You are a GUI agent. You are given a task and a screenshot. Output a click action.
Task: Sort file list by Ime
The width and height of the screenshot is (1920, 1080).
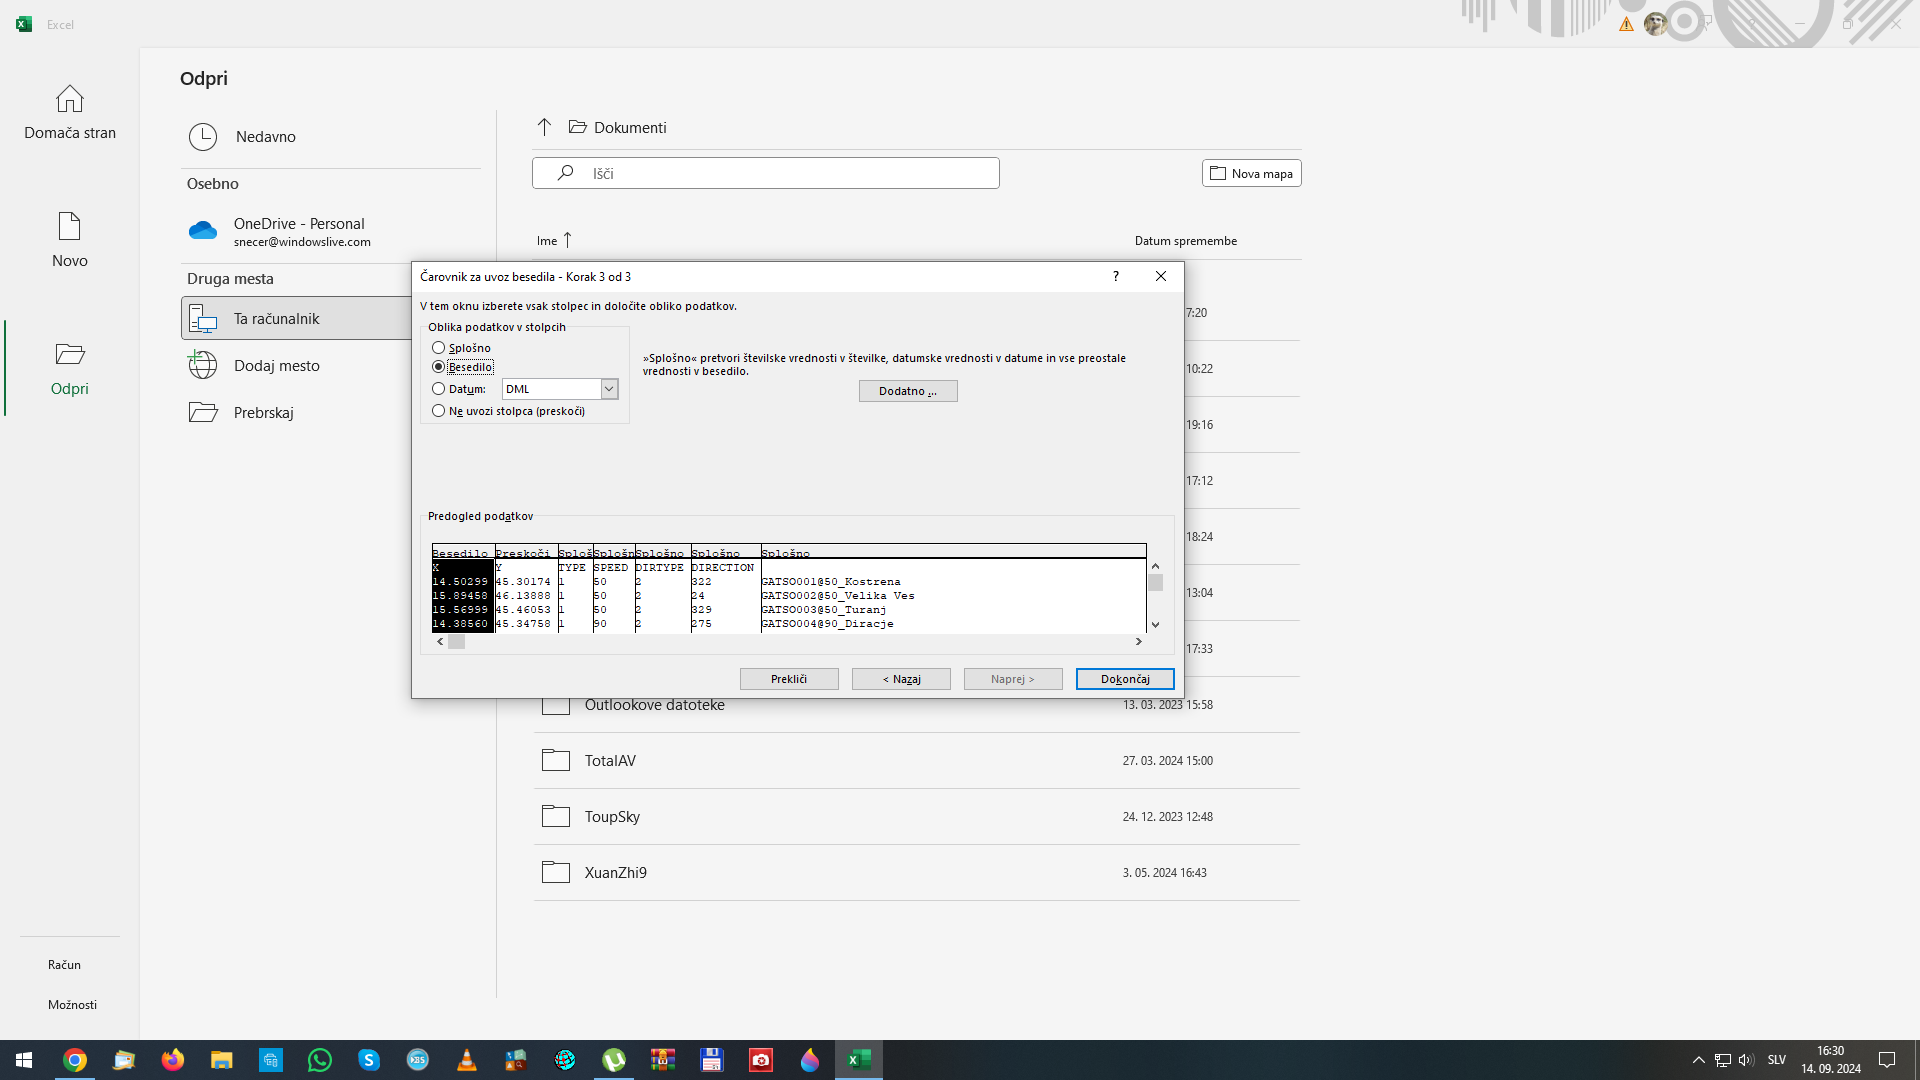tap(553, 241)
